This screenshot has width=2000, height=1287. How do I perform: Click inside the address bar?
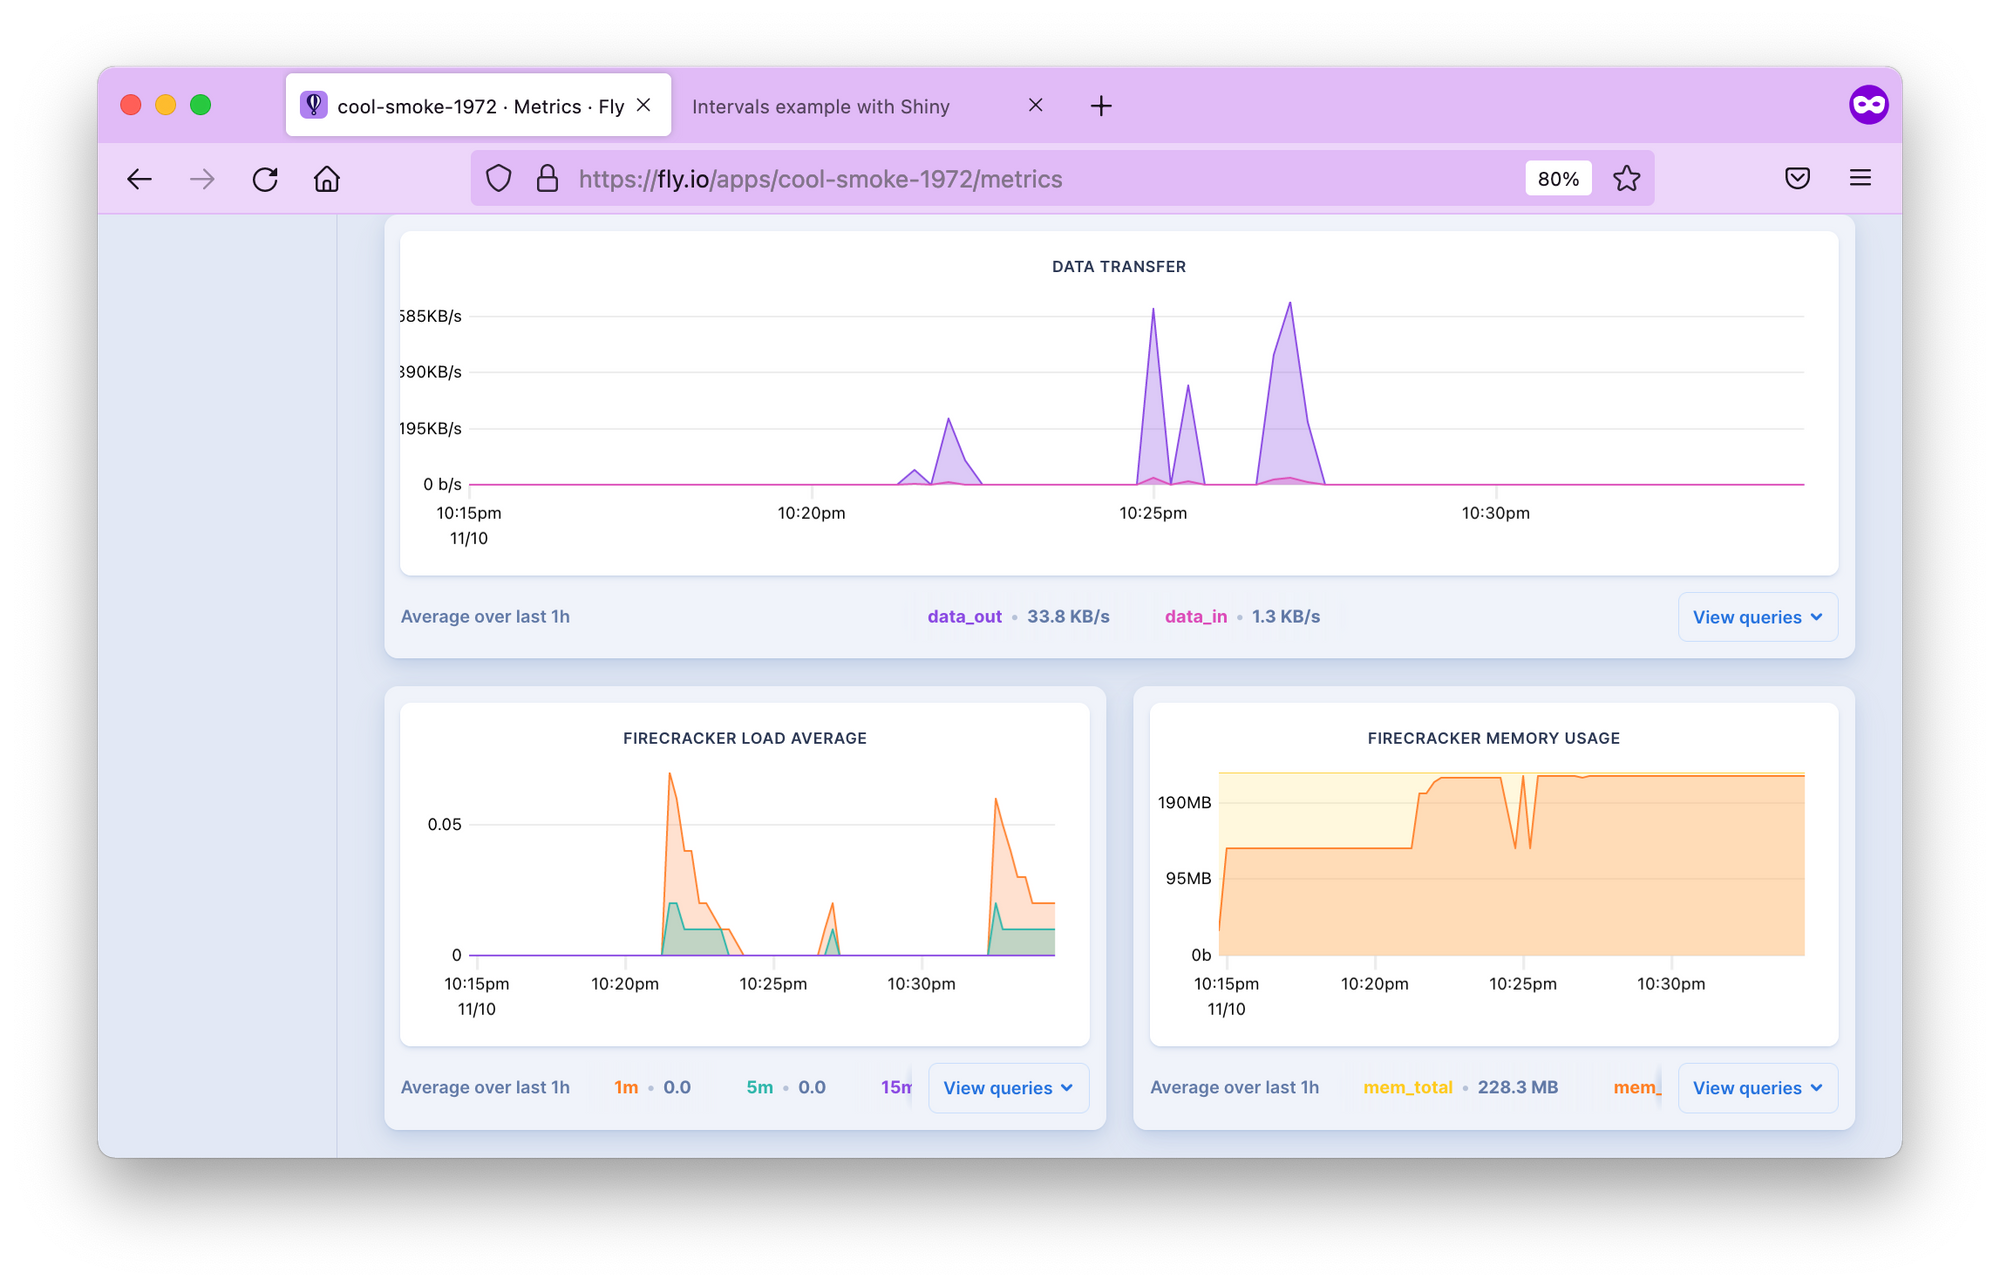(x=1000, y=178)
